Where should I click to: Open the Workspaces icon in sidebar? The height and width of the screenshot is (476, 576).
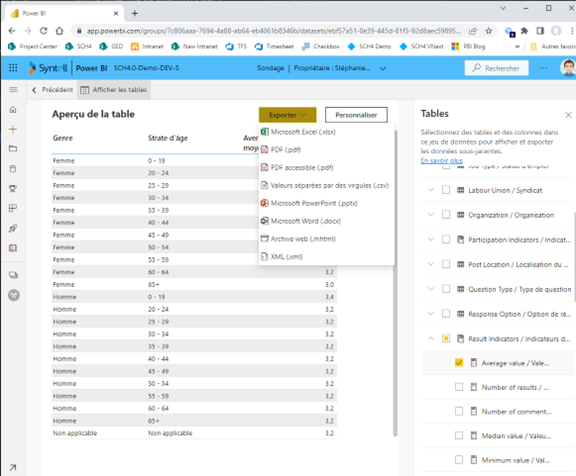coord(13,275)
